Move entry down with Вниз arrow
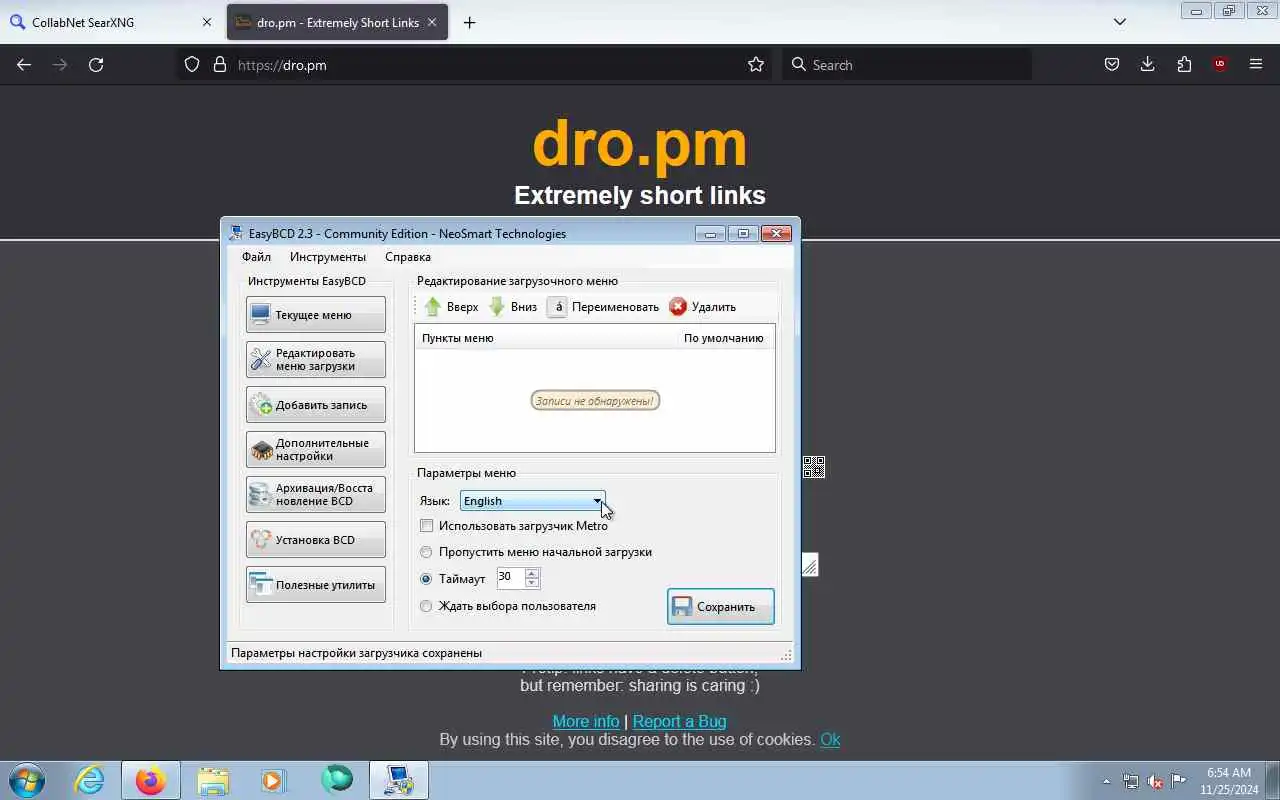Viewport: 1280px width, 800px height. point(513,307)
